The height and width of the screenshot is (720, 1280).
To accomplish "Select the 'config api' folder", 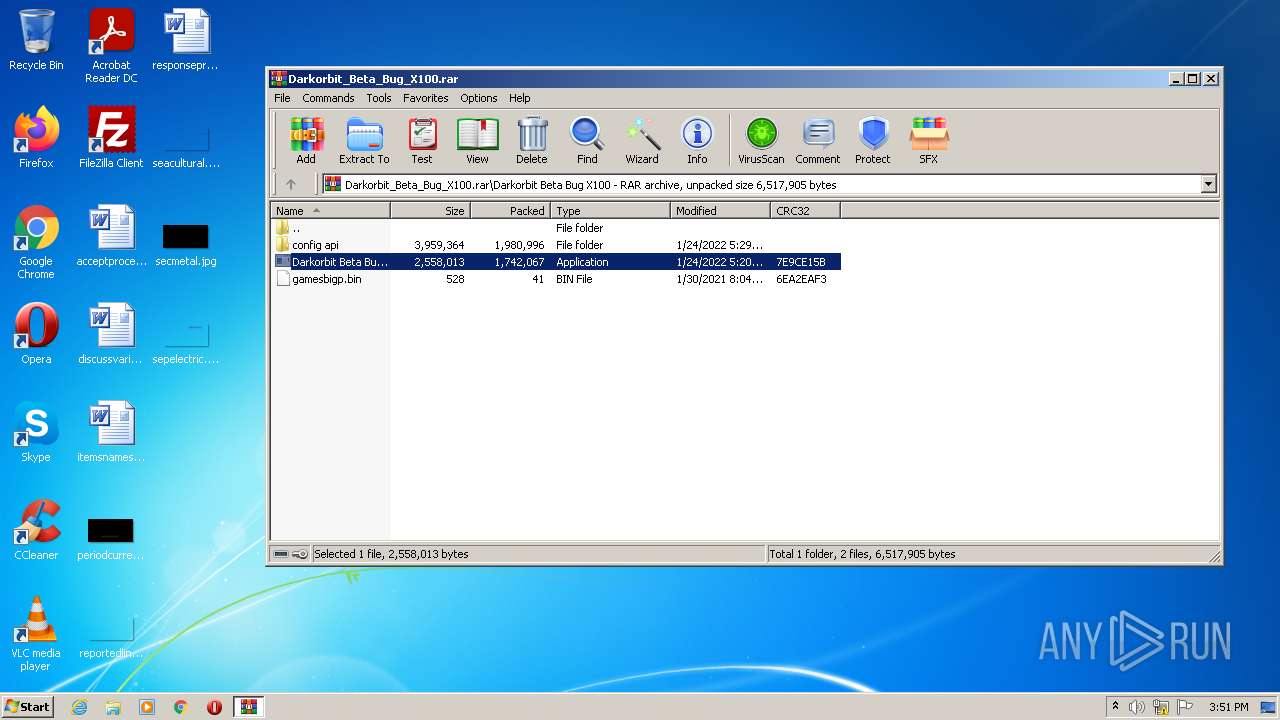I will (x=555, y=245).
